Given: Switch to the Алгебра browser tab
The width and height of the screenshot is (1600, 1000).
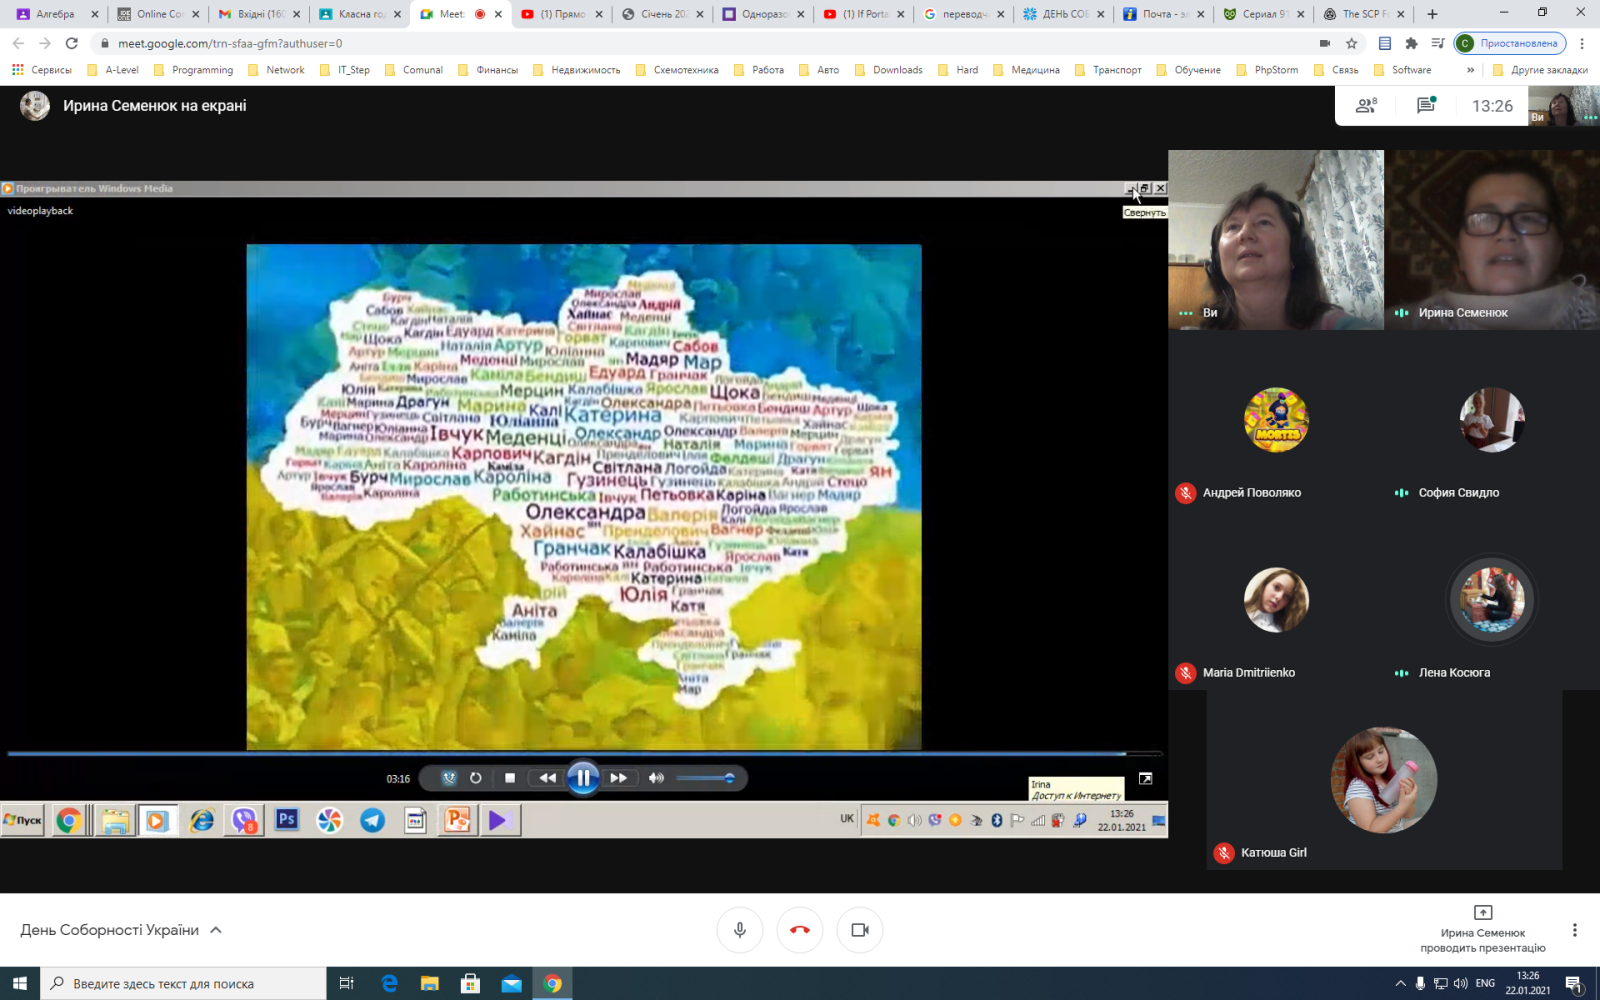Looking at the screenshot, I should coord(55,14).
